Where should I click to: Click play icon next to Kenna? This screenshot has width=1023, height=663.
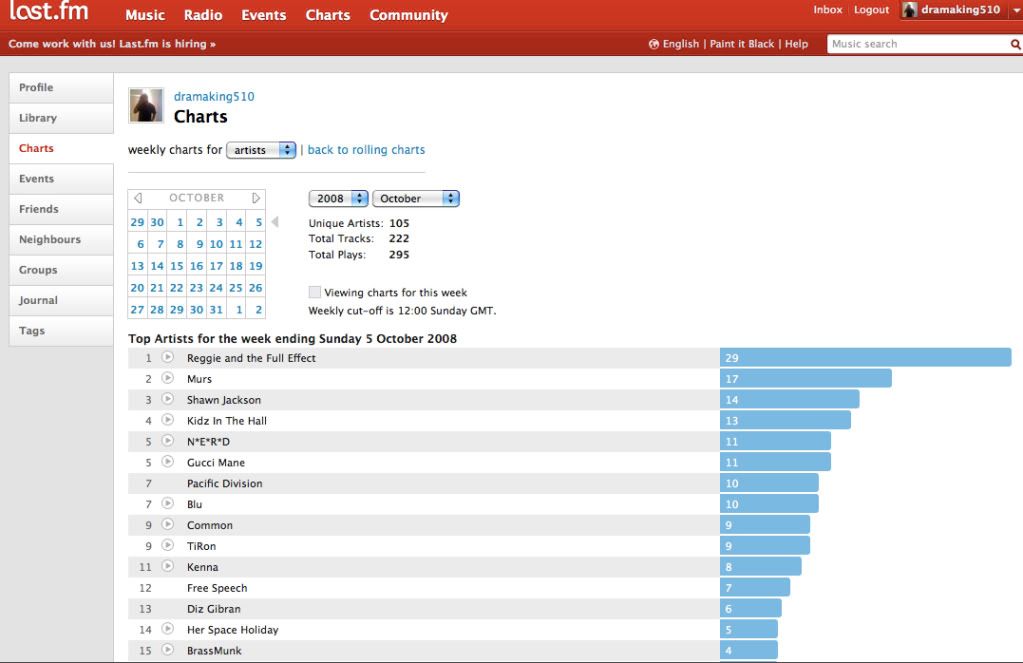168,566
